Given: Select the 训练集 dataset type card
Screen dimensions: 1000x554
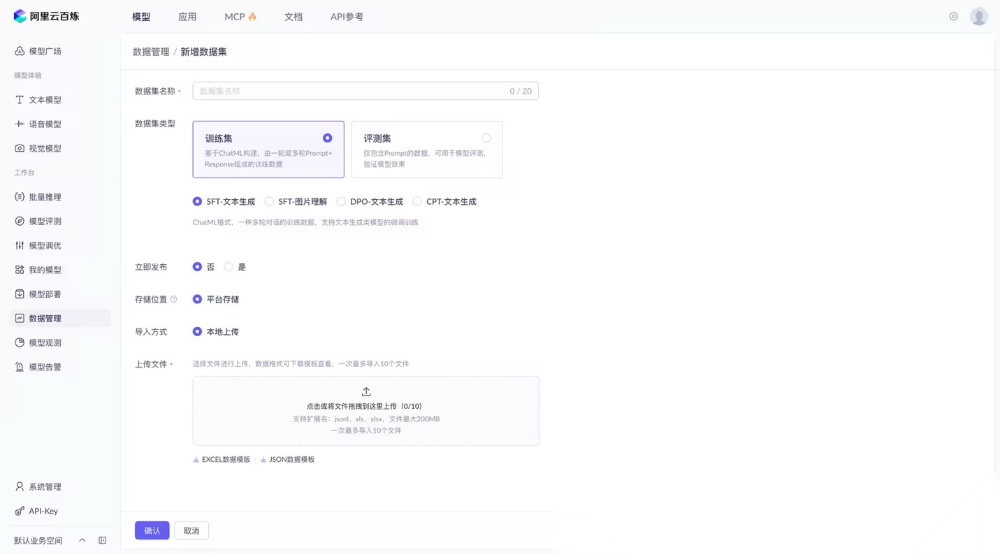Looking at the screenshot, I should [x=268, y=149].
